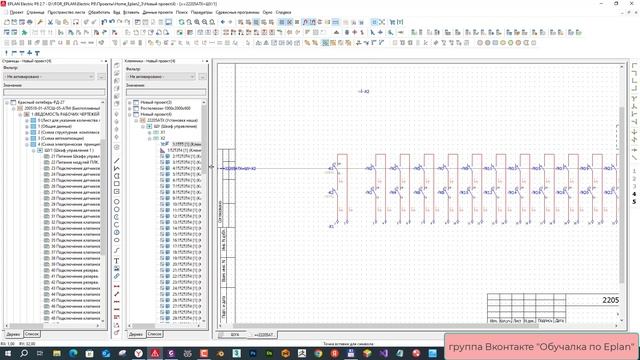
Task: Select the Spline curve tool
Action: (x=117, y=250)
